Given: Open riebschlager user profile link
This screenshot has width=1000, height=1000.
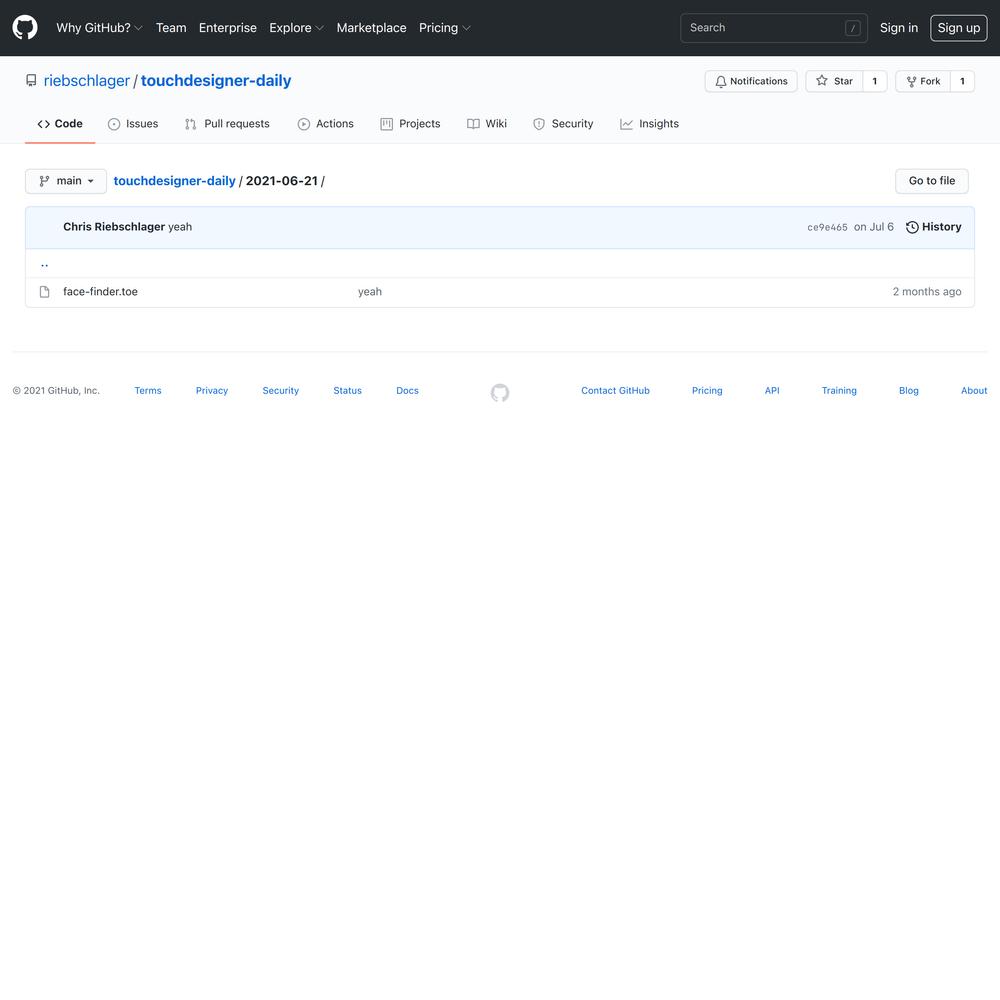Looking at the screenshot, I should click(x=87, y=80).
